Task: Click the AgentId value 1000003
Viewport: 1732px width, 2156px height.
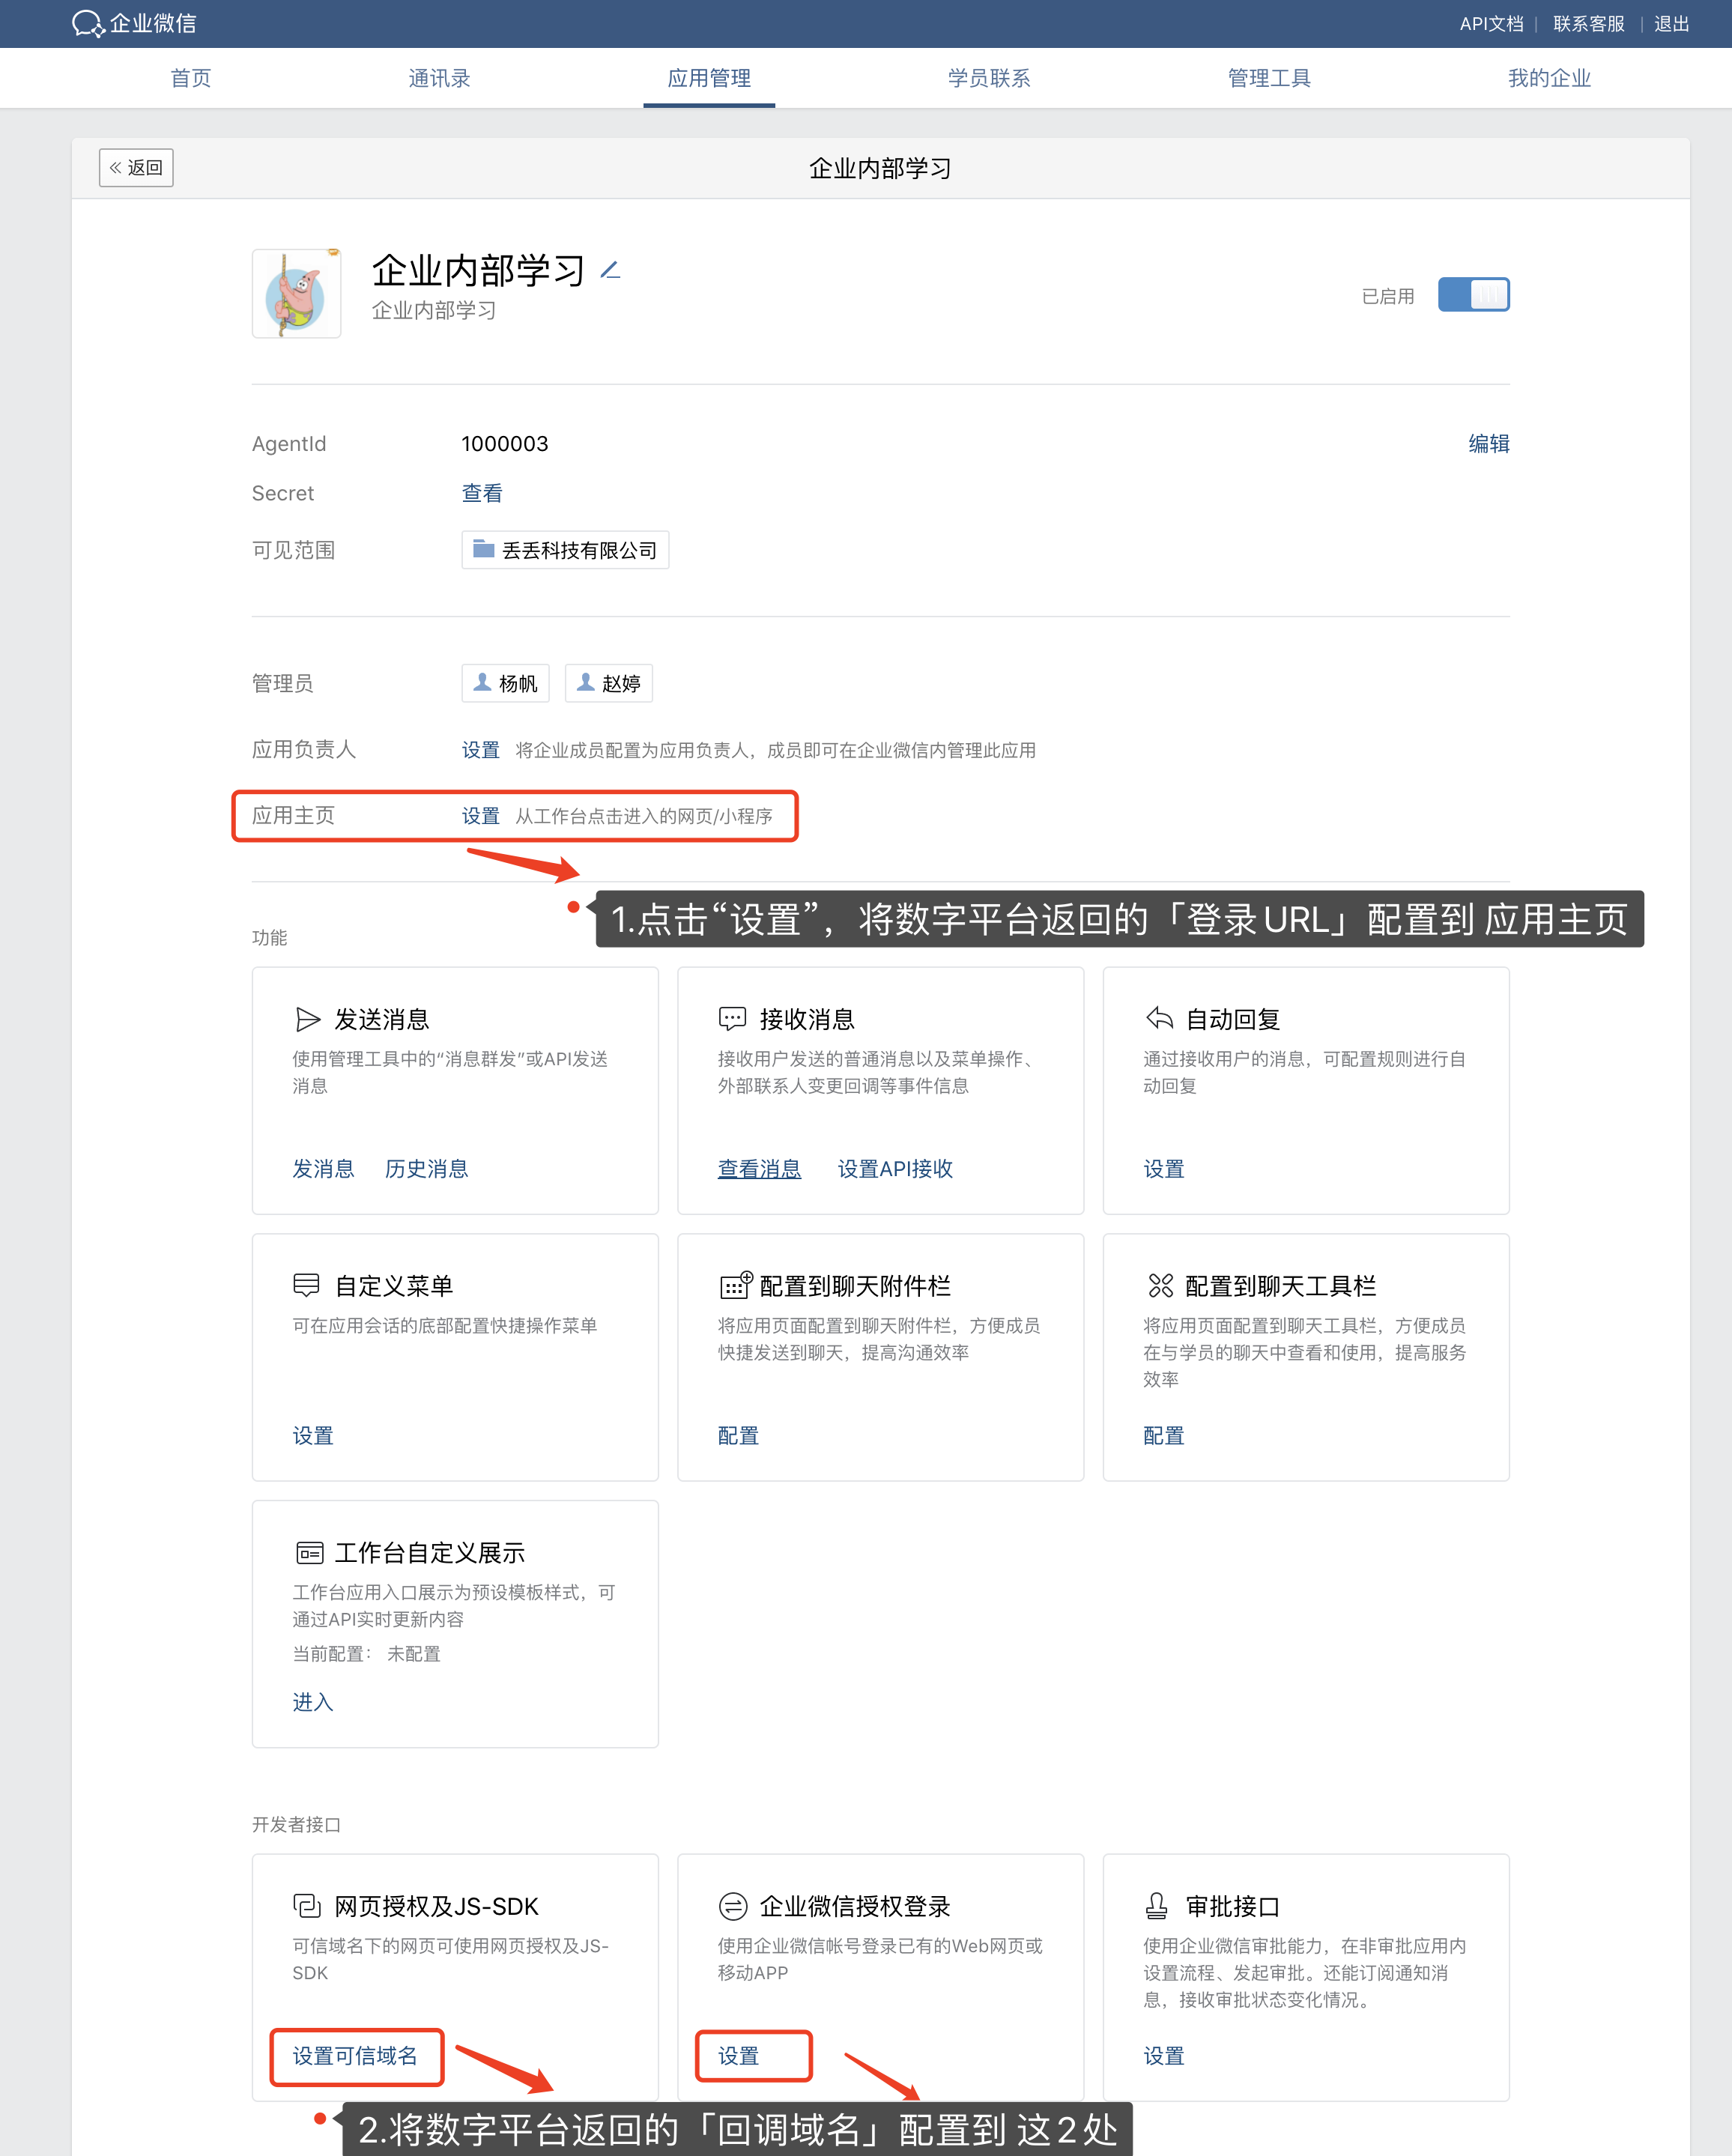Action: tap(505, 443)
